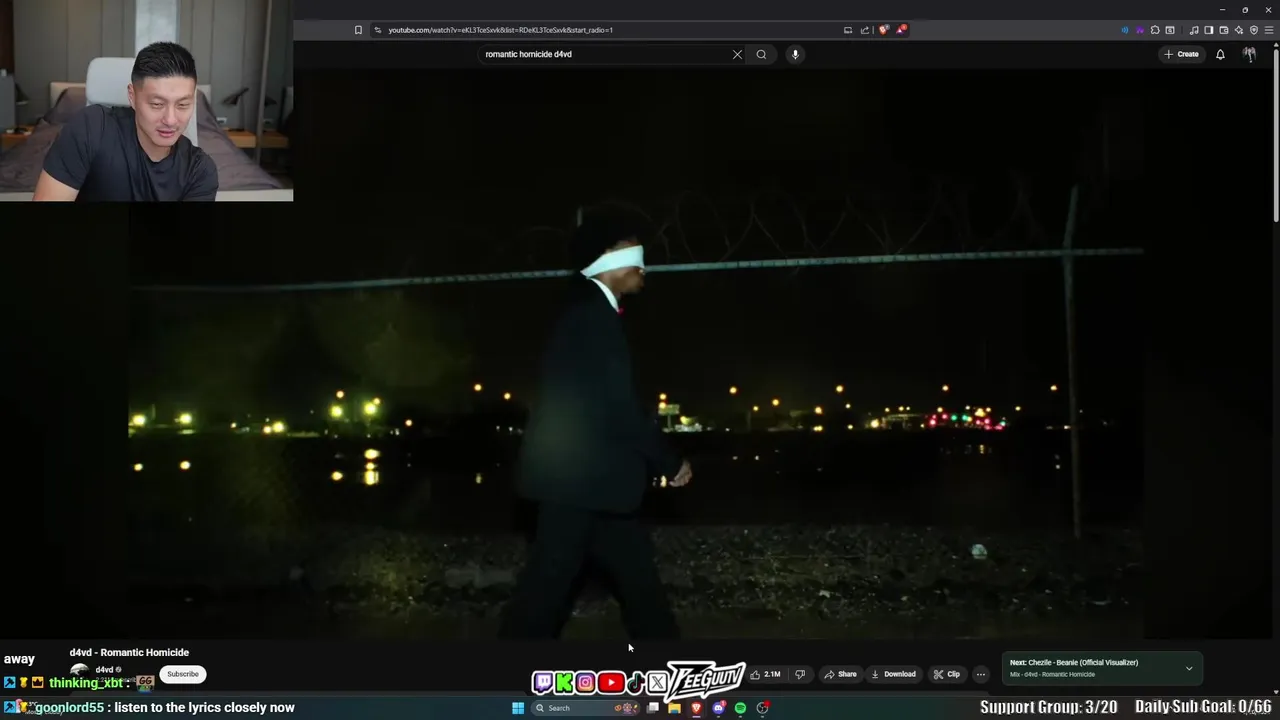Viewport: 1280px width, 720px height.
Task: Click chat username thinking_xbt
Action: pos(86,683)
